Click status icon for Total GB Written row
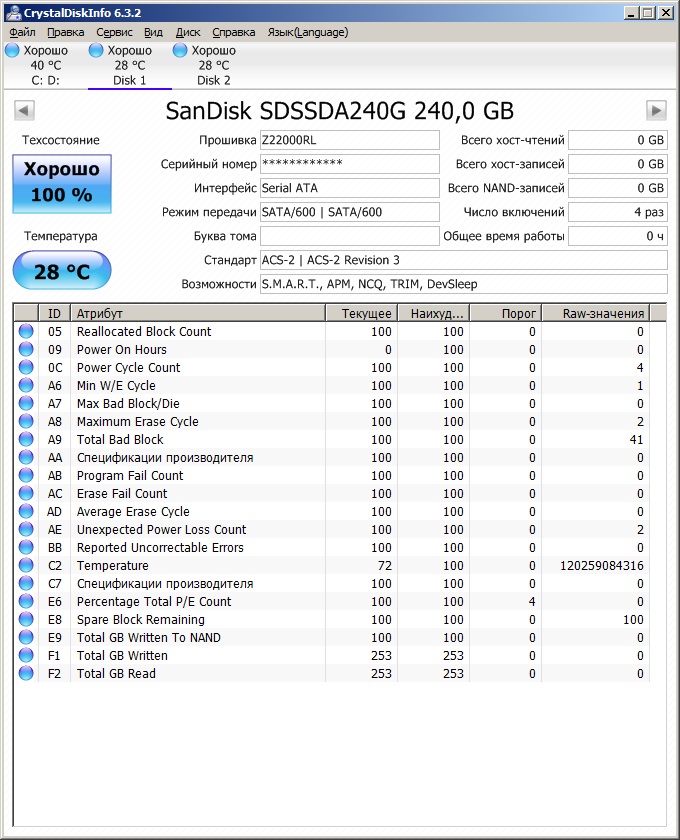 point(26,656)
